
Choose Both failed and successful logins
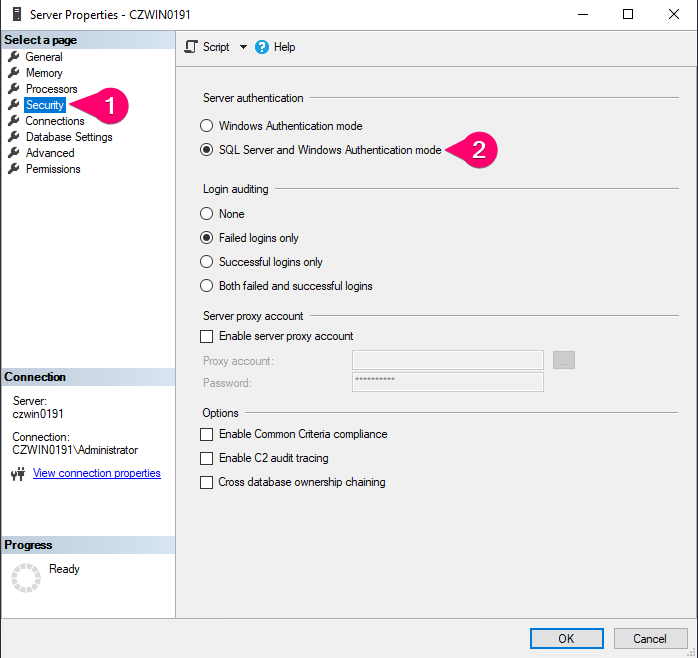point(206,286)
